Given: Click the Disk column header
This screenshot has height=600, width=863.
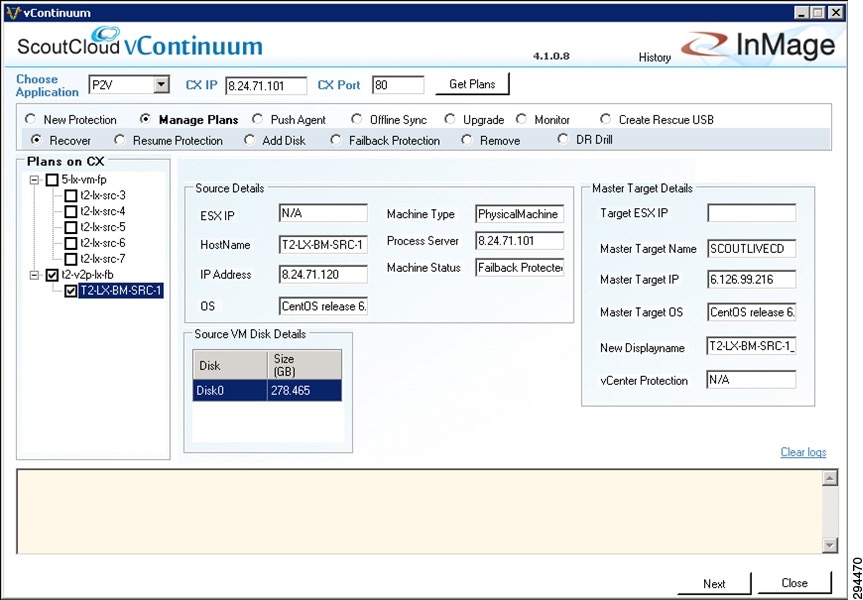Looking at the screenshot, I should (230, 365).
